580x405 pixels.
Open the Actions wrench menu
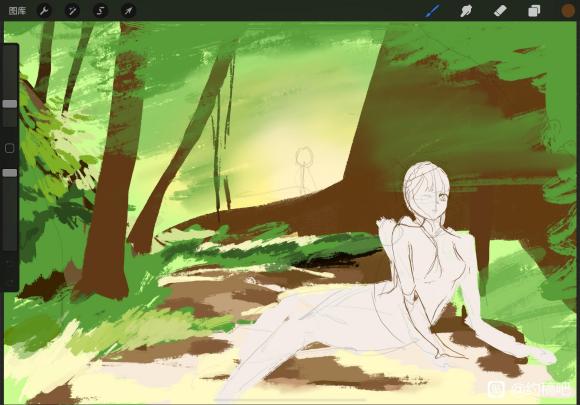click(x=44, y=11)
